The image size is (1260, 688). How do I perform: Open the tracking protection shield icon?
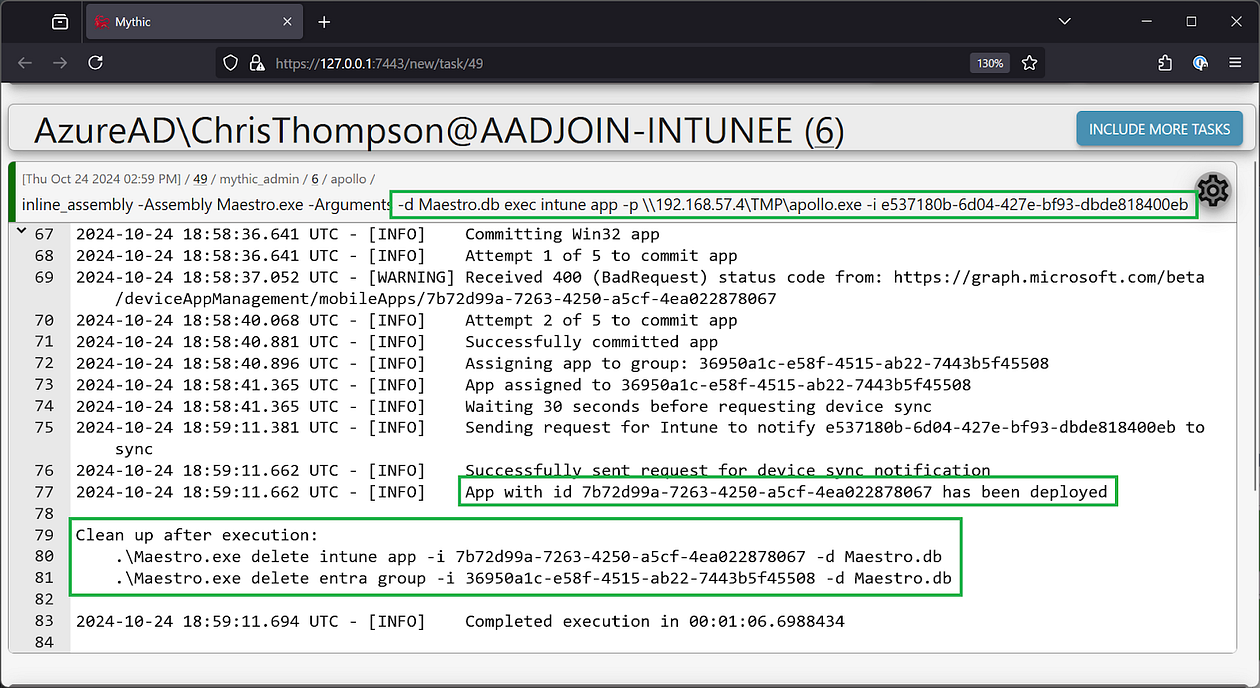[230, 63]
